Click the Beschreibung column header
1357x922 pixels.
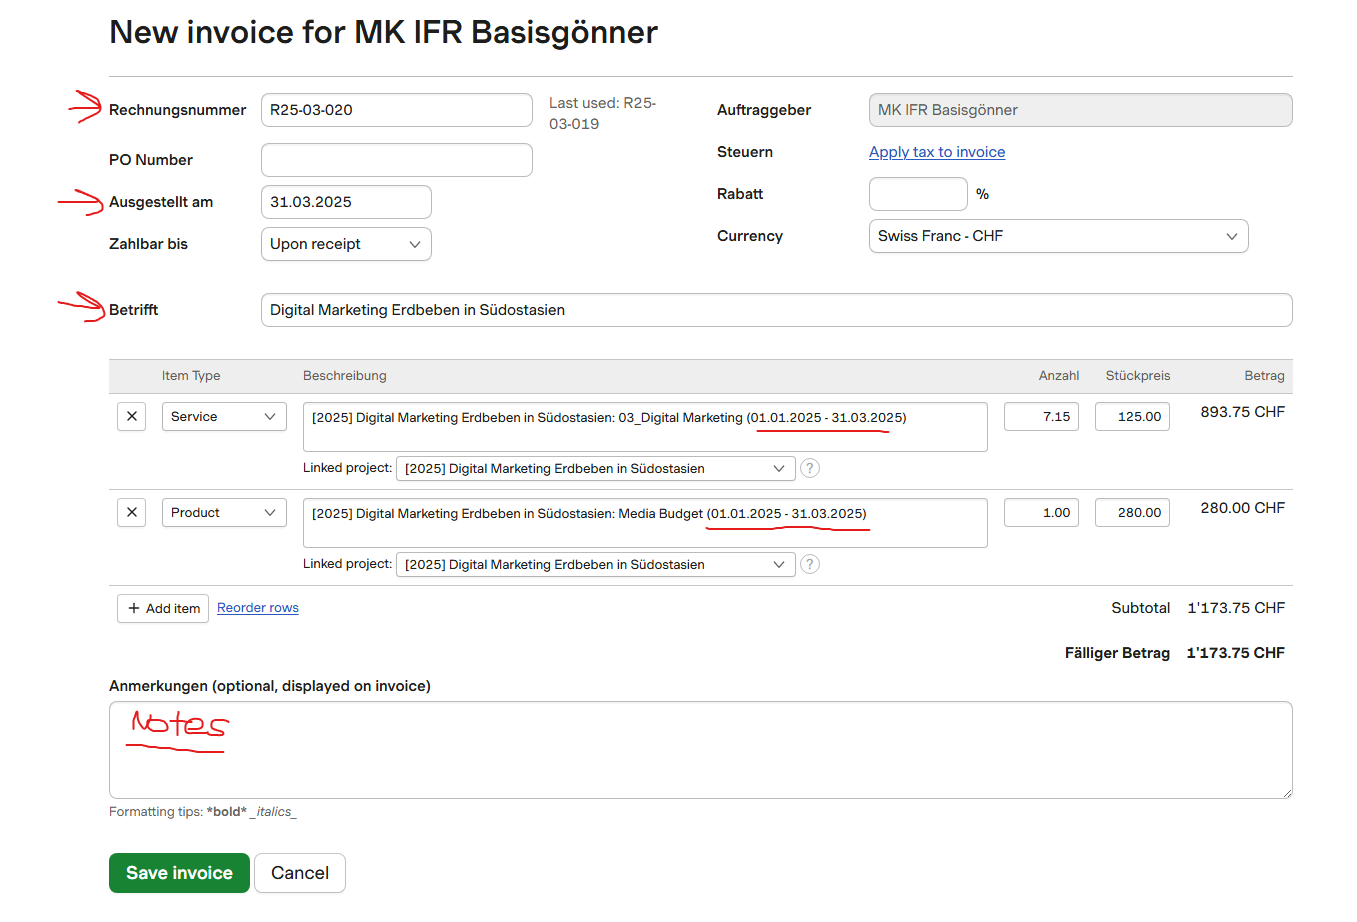click(344, 376)
